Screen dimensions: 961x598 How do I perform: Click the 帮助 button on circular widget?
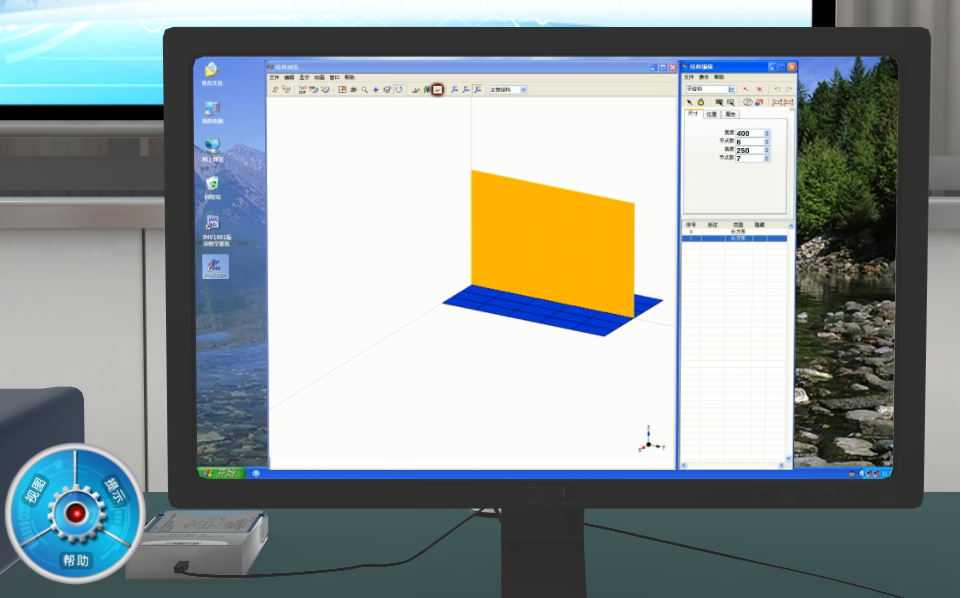click(75, 559)
